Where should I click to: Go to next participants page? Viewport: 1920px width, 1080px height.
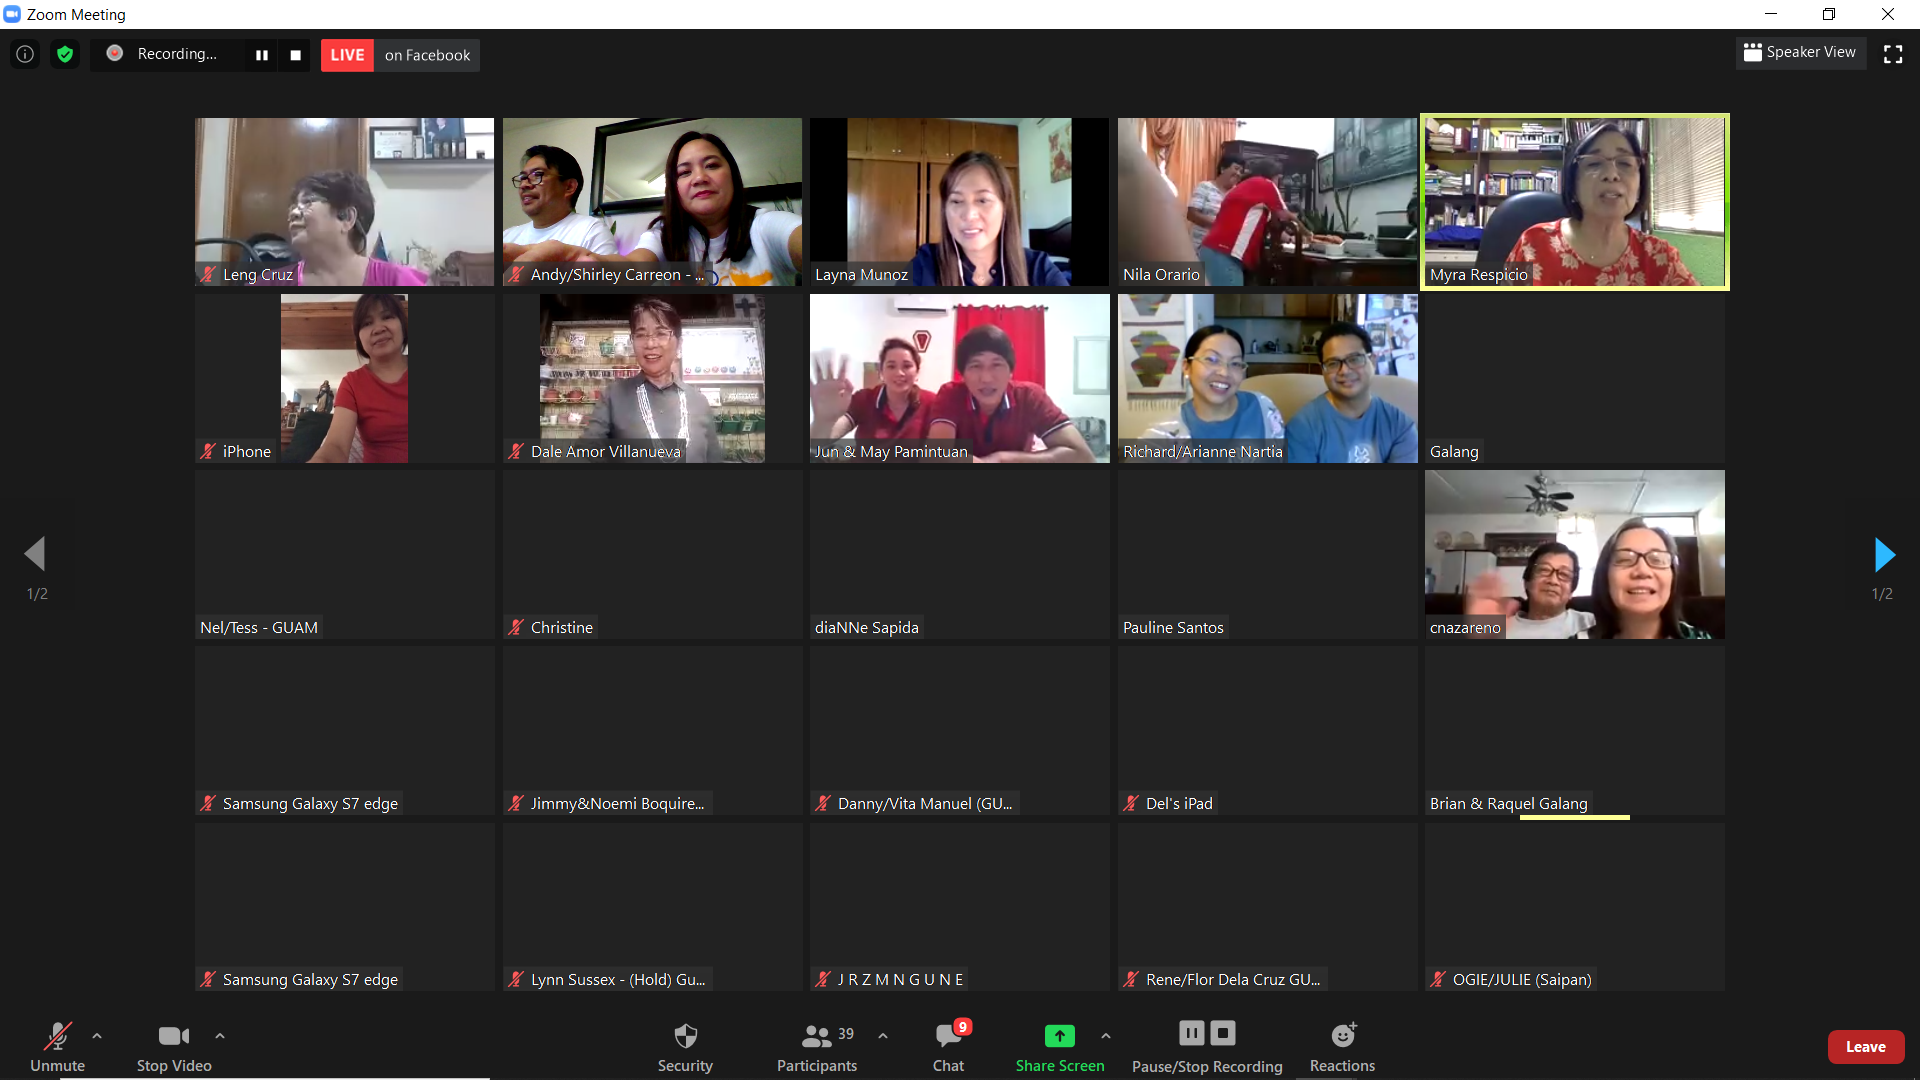1884,554
